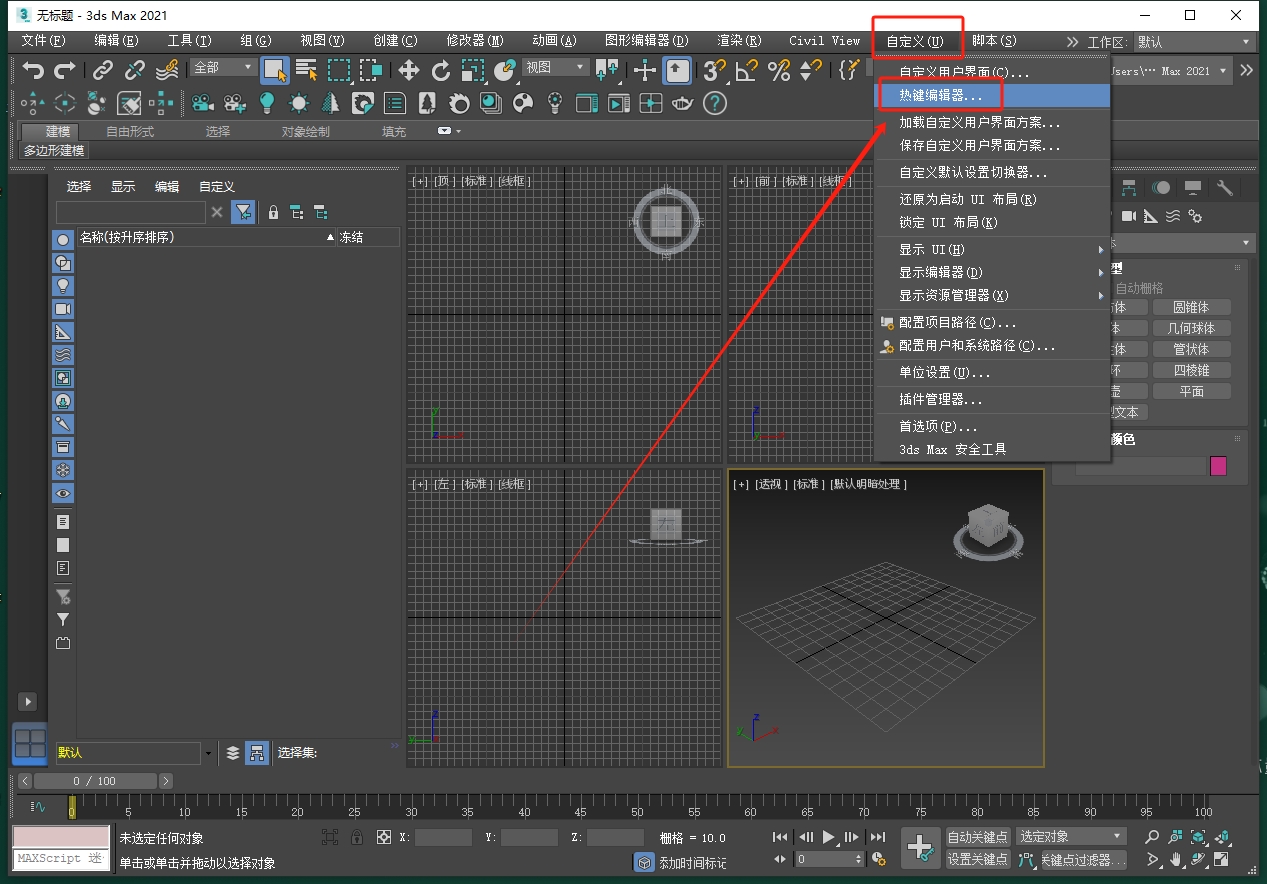1267x884 pixels.
Task: Click the 自动关键点 button
Action: tap(977, 836)
